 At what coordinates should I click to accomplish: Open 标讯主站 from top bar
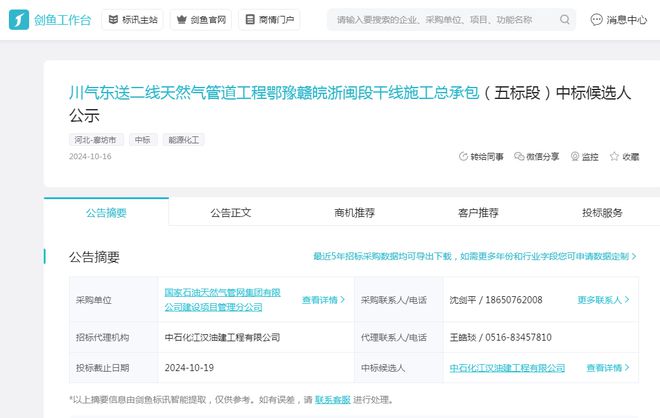(133, 19)
